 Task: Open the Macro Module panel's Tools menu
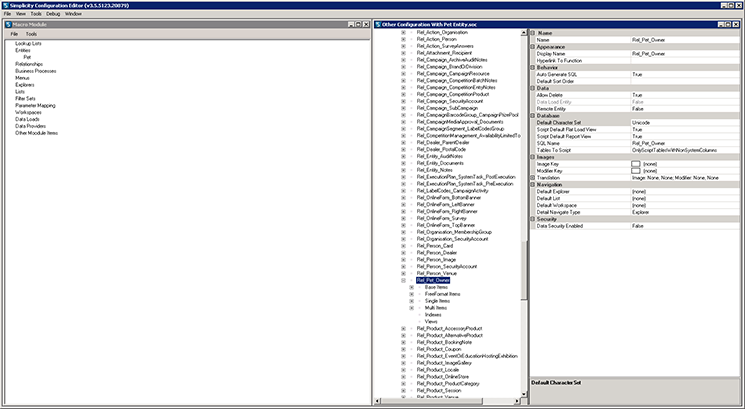click(x=31, y=34)
